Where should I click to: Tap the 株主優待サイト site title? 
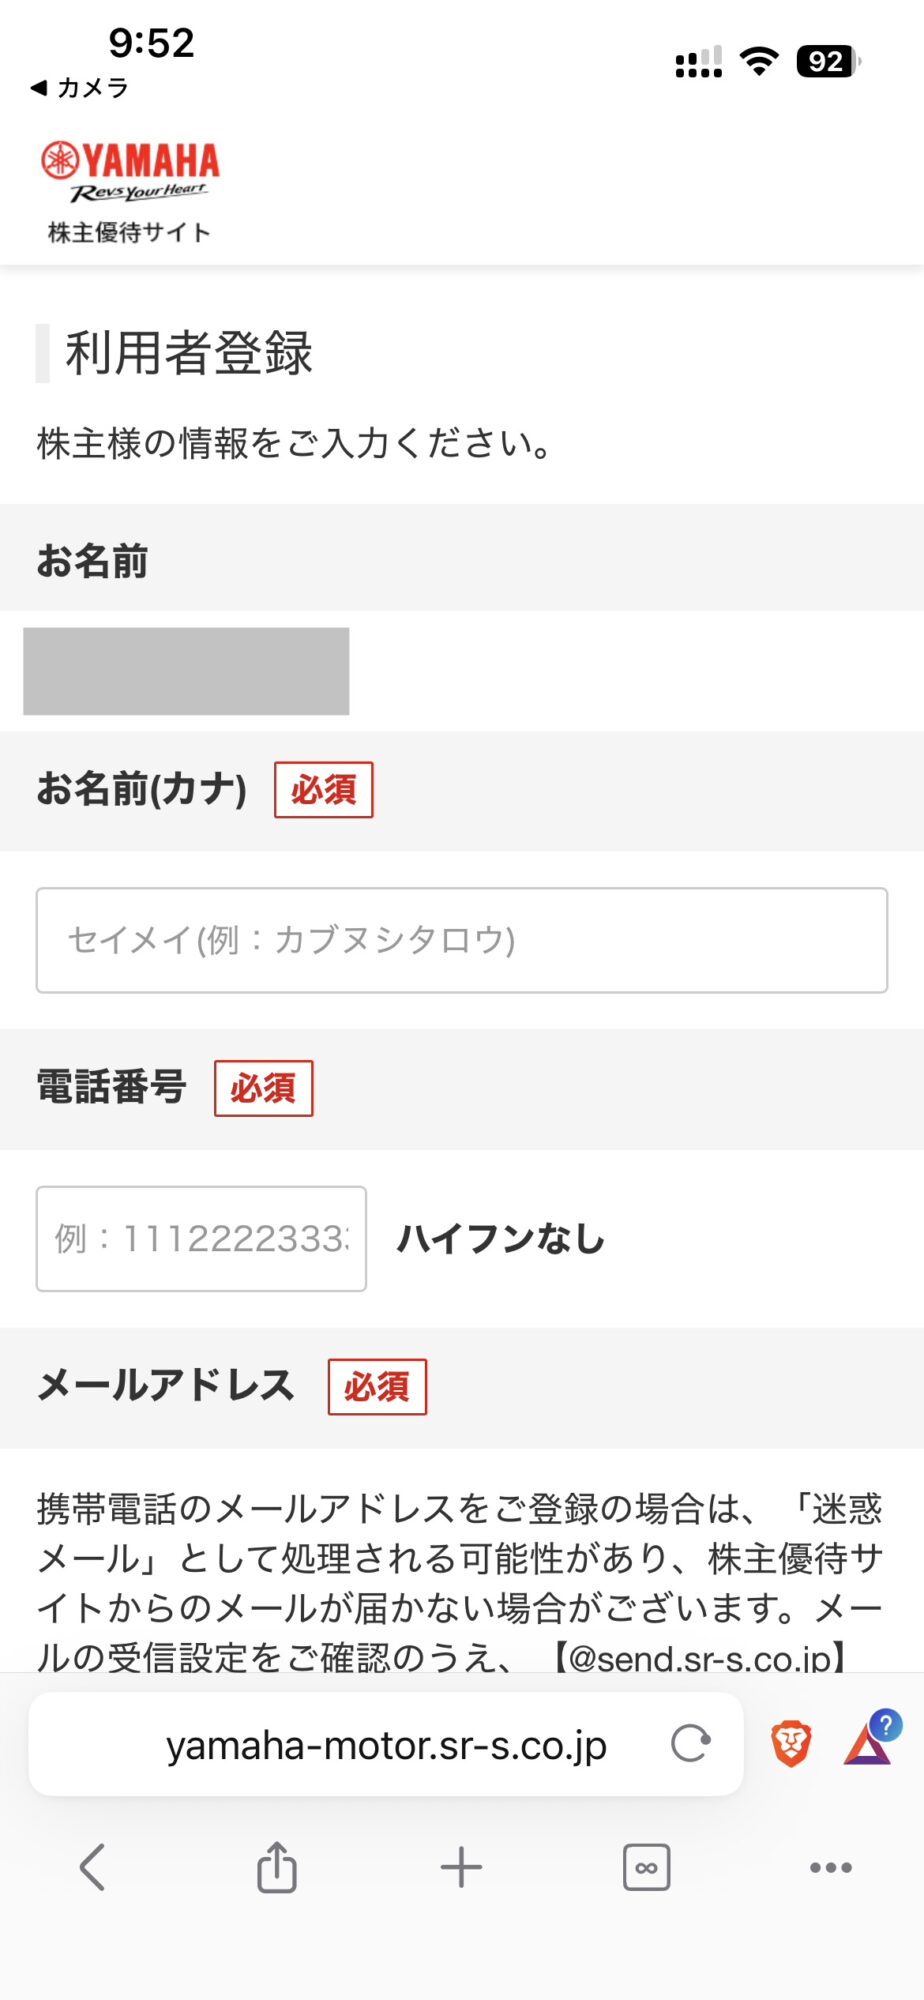pyautogui.click(x=130, y=233)
